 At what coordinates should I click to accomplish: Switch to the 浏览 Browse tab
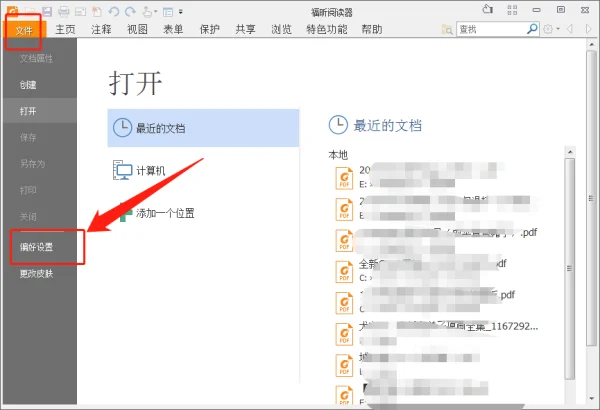281,29
